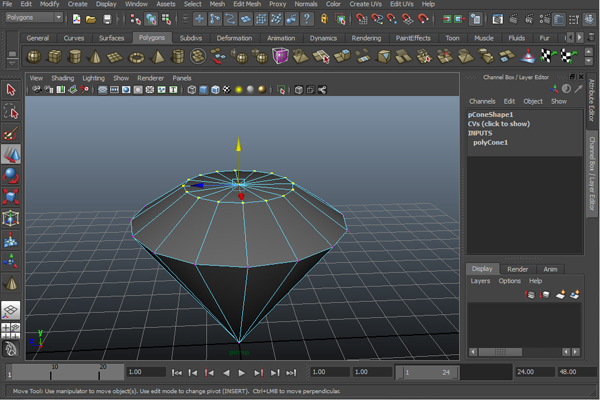Create a polygon cone from the shelf
This screenshot has height=400, width=600.
pyautogui.click(x=95, y=57)
